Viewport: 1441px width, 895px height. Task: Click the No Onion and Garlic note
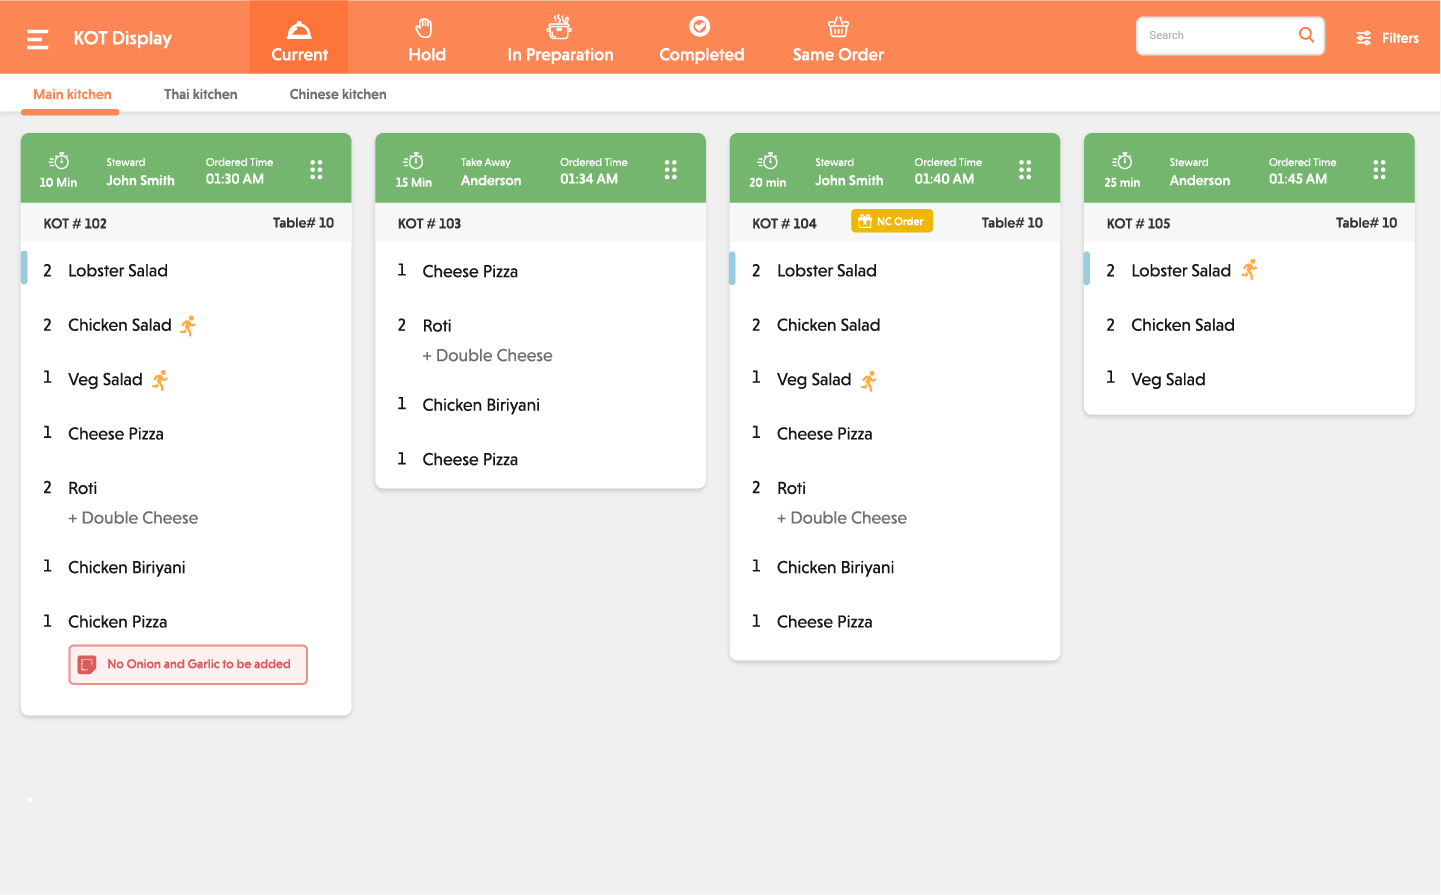pos(198,664)
